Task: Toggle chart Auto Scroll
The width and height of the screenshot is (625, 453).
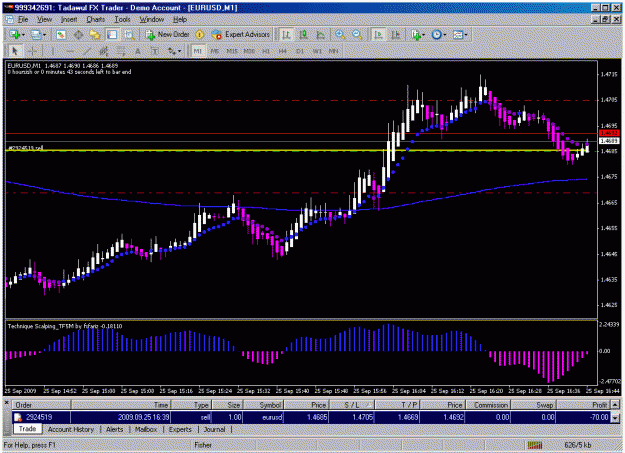Action: point(378,35)
